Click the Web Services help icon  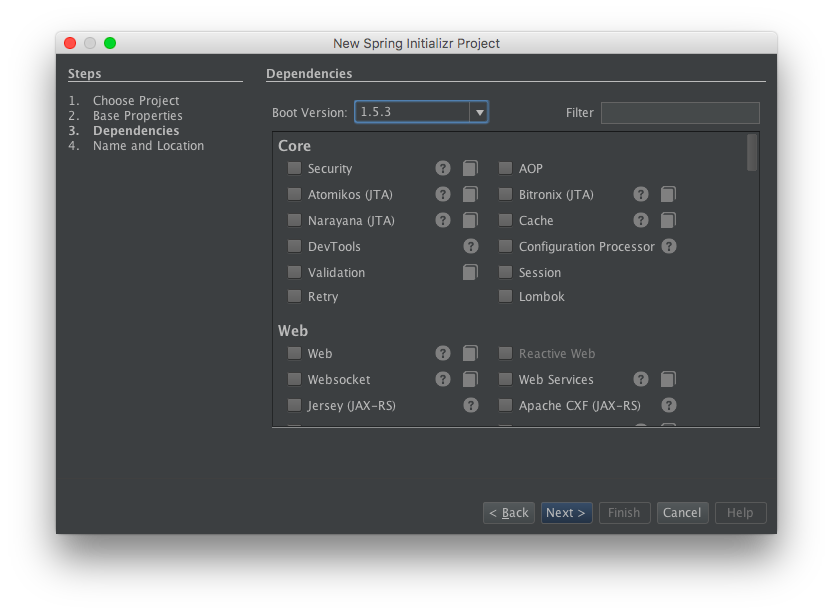point(641,379)
